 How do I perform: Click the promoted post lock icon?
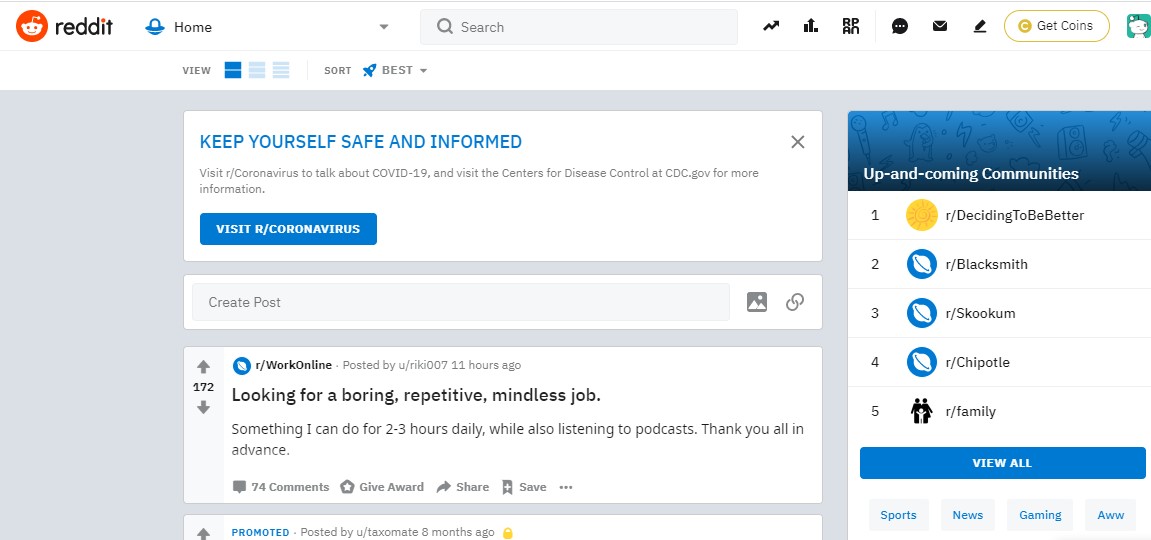(507, 533)
